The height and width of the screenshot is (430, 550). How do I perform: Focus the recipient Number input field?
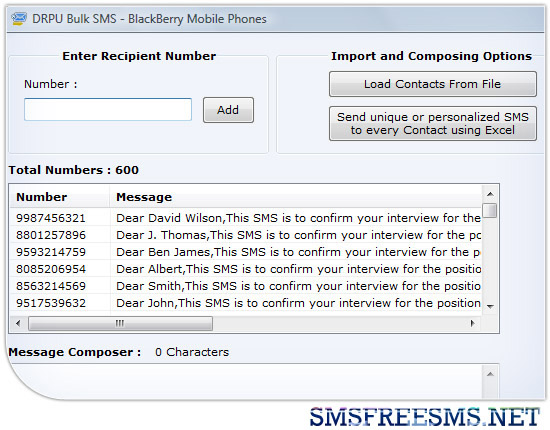click(x=108, y=109)
